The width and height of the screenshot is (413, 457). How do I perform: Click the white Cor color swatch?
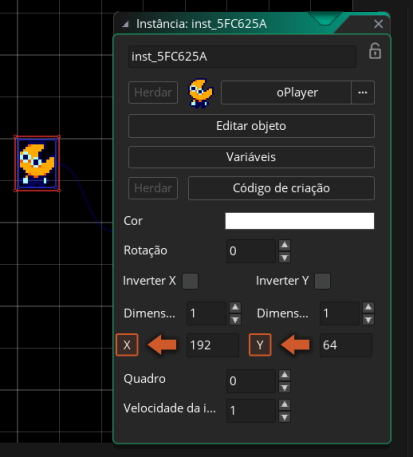[x=300, y=221]
